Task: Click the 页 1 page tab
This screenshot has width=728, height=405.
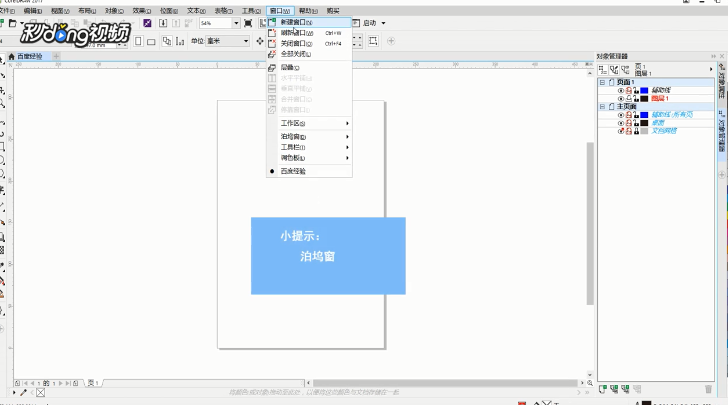Action: tap(93, 383)
